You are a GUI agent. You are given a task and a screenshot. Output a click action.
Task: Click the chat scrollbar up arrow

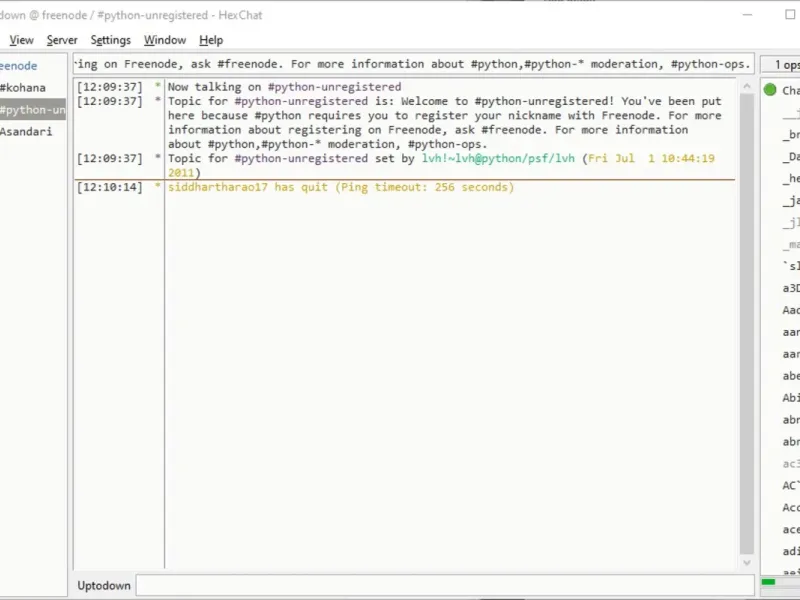[747, 86]
